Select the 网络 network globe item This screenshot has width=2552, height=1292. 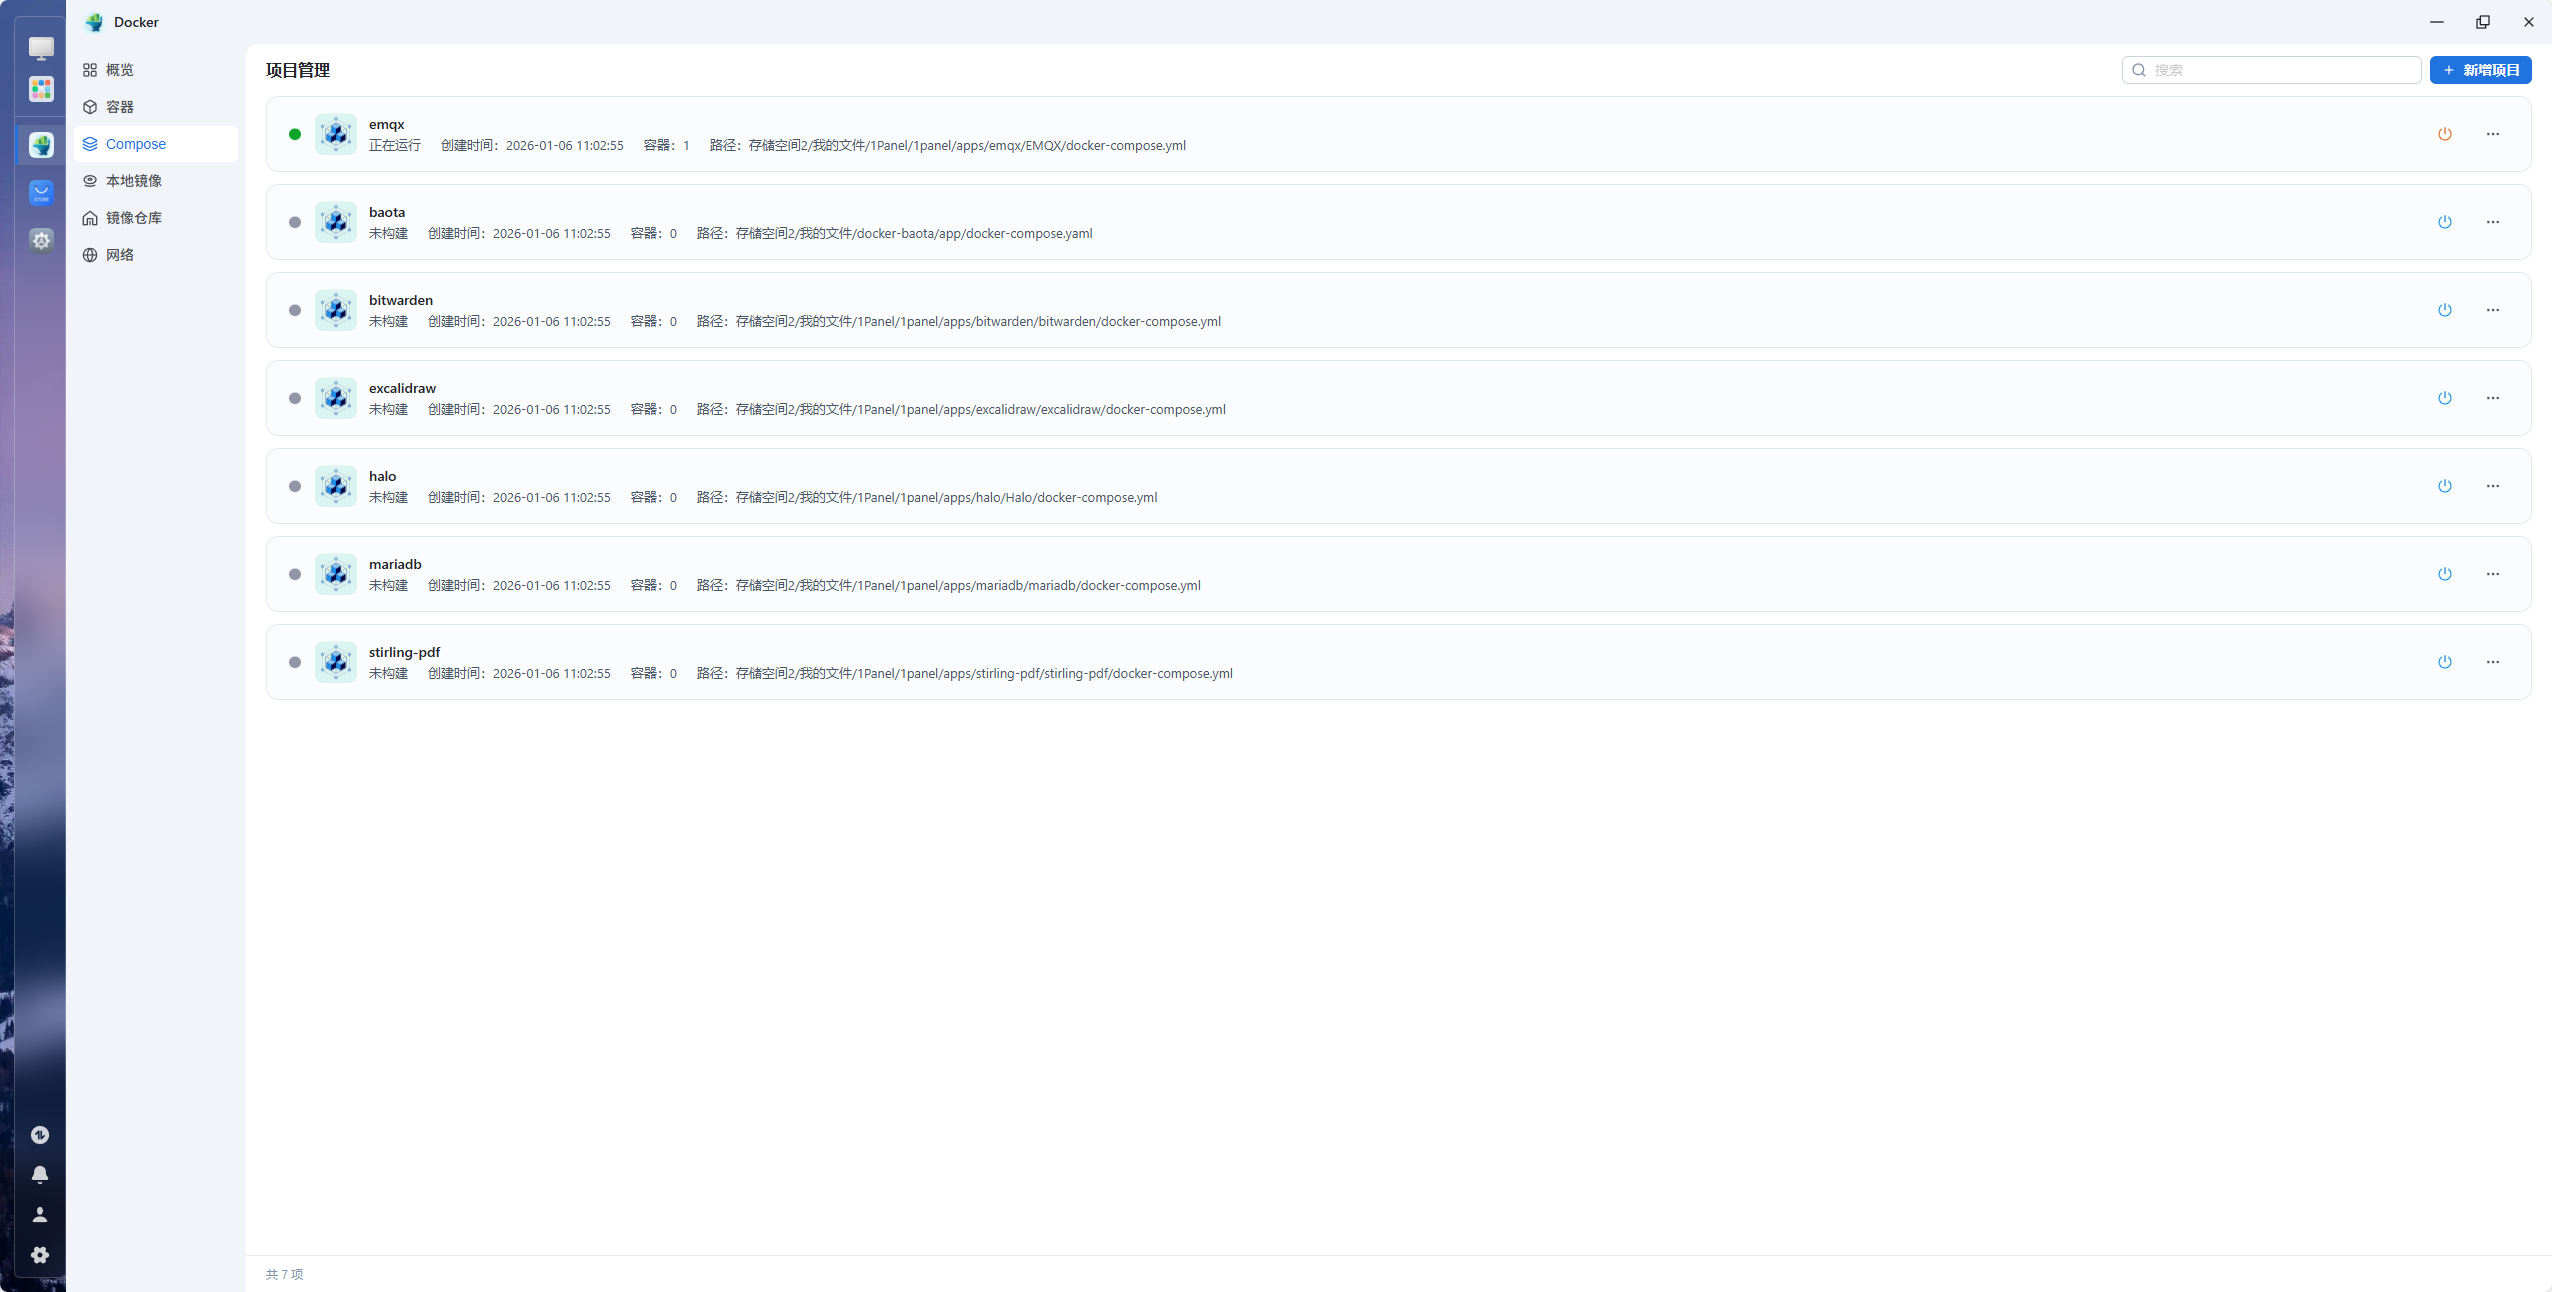click(119, 255)
